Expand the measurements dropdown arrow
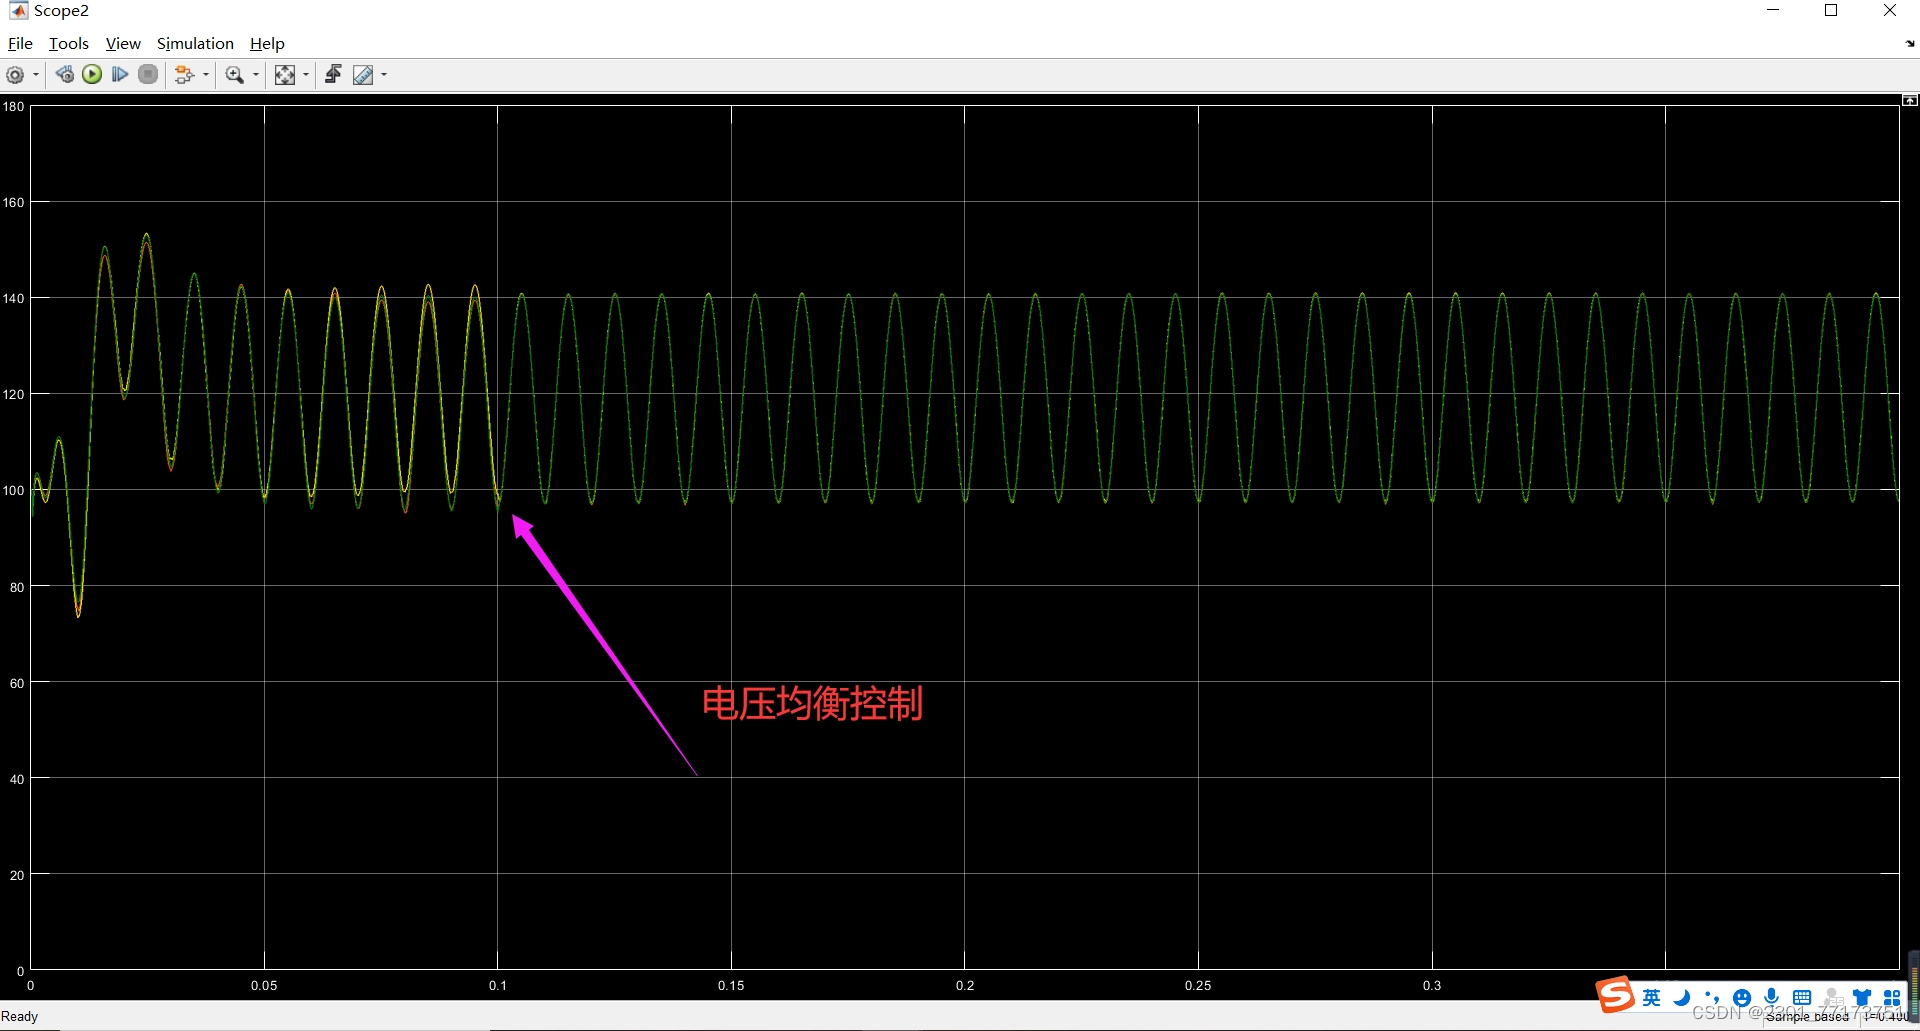 tap(384, 75)
